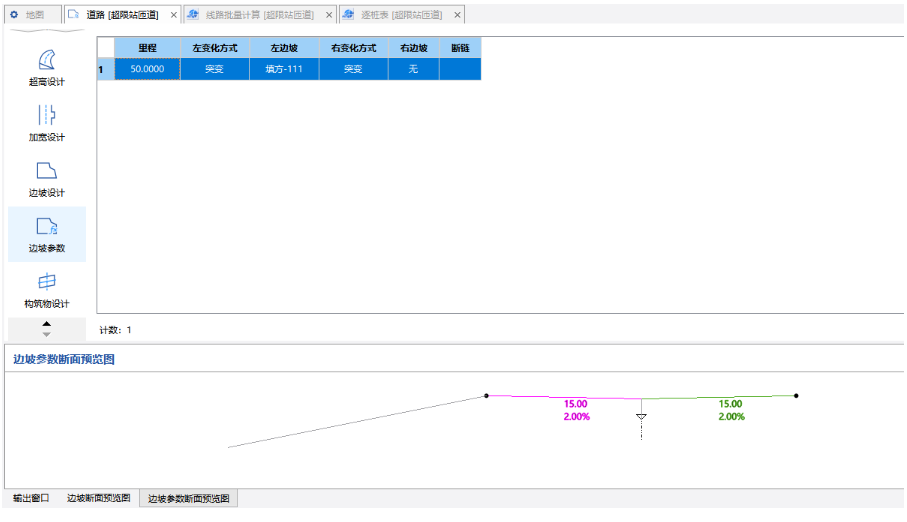
Task: Select row header number 1
Action: pos(105,69)
